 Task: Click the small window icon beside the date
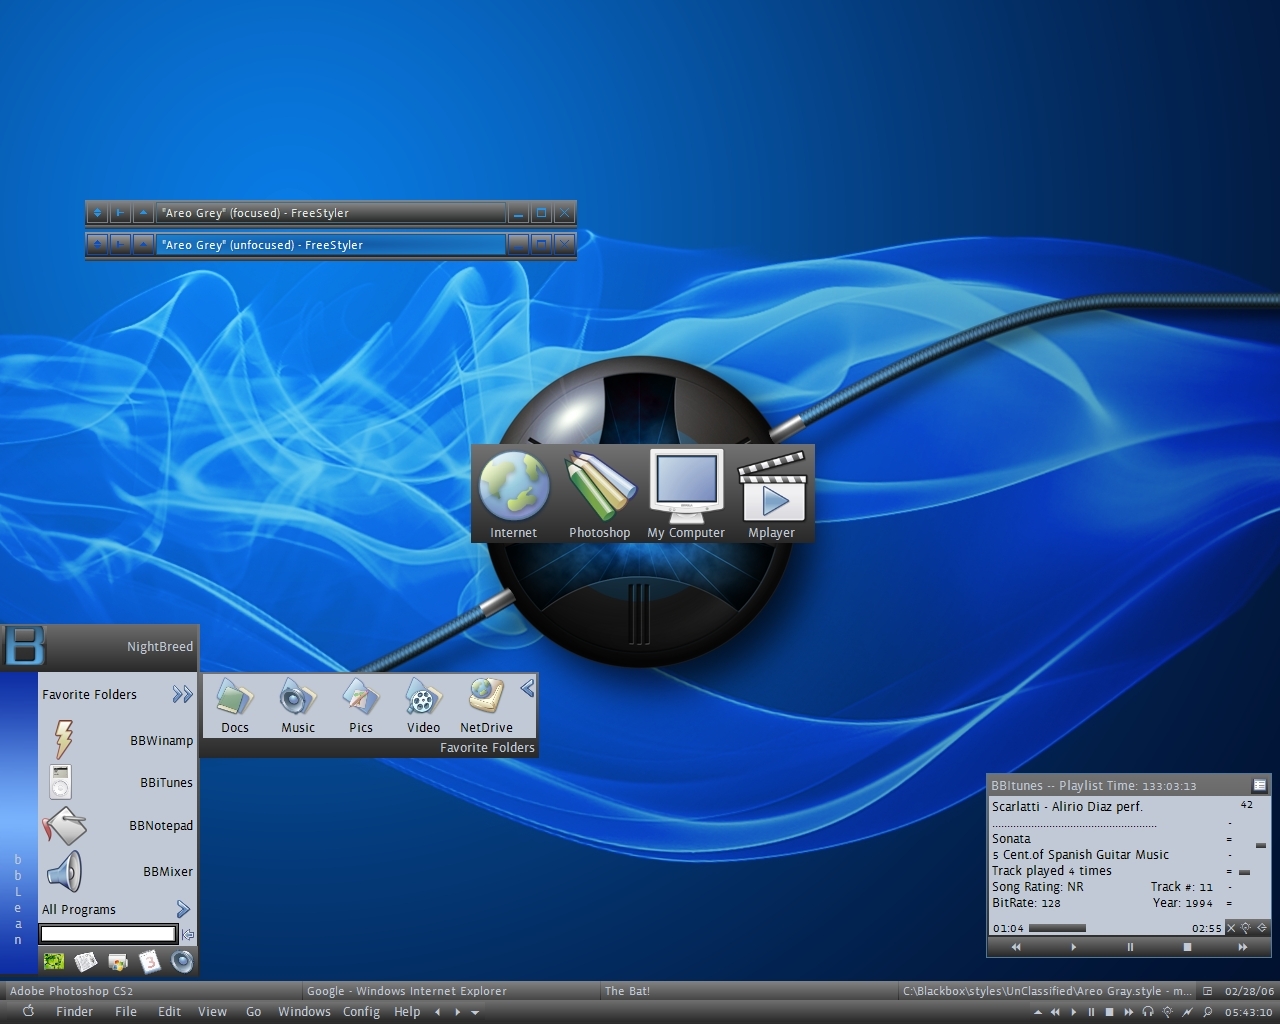point(1207,991)
